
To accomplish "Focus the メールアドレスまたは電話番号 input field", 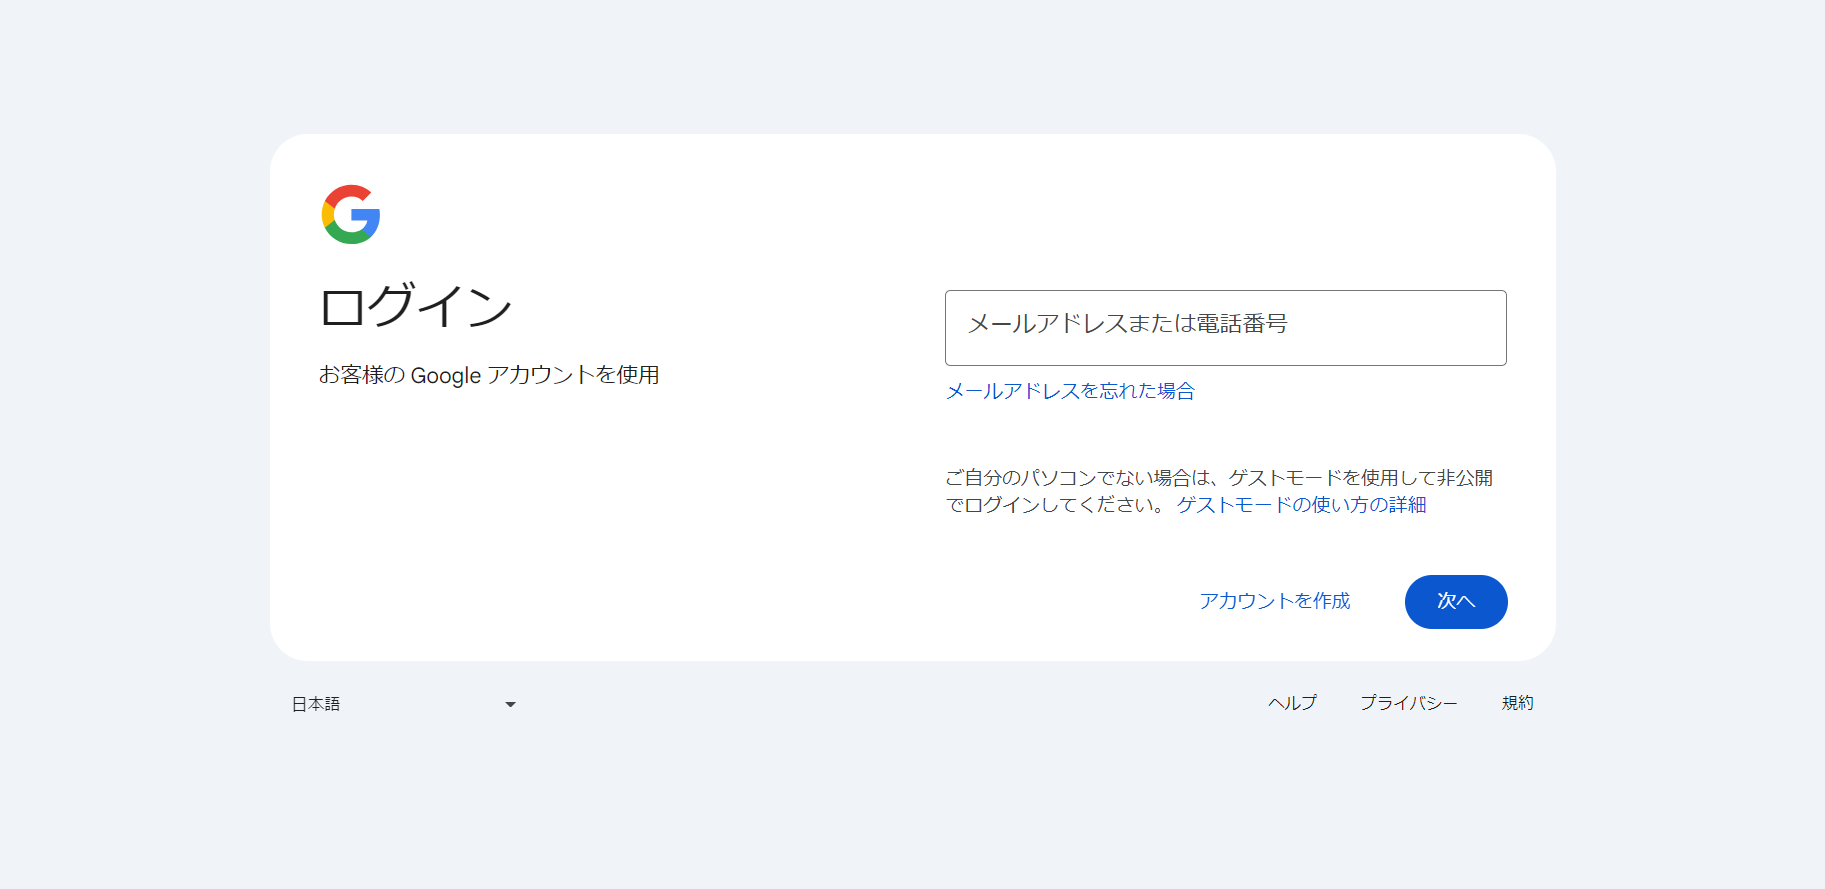I will click(x=1225, y=328).
